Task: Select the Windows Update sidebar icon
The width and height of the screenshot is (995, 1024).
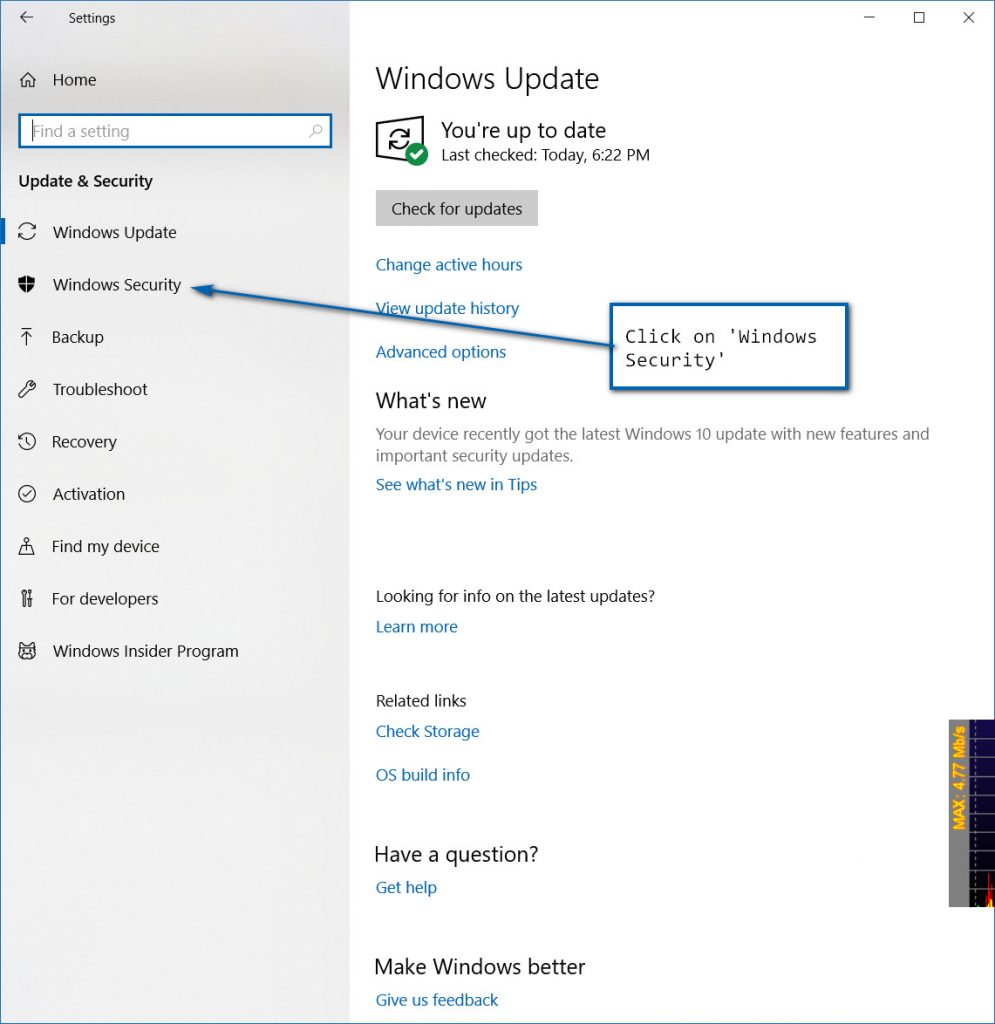Action: click(x=27, y=232)
